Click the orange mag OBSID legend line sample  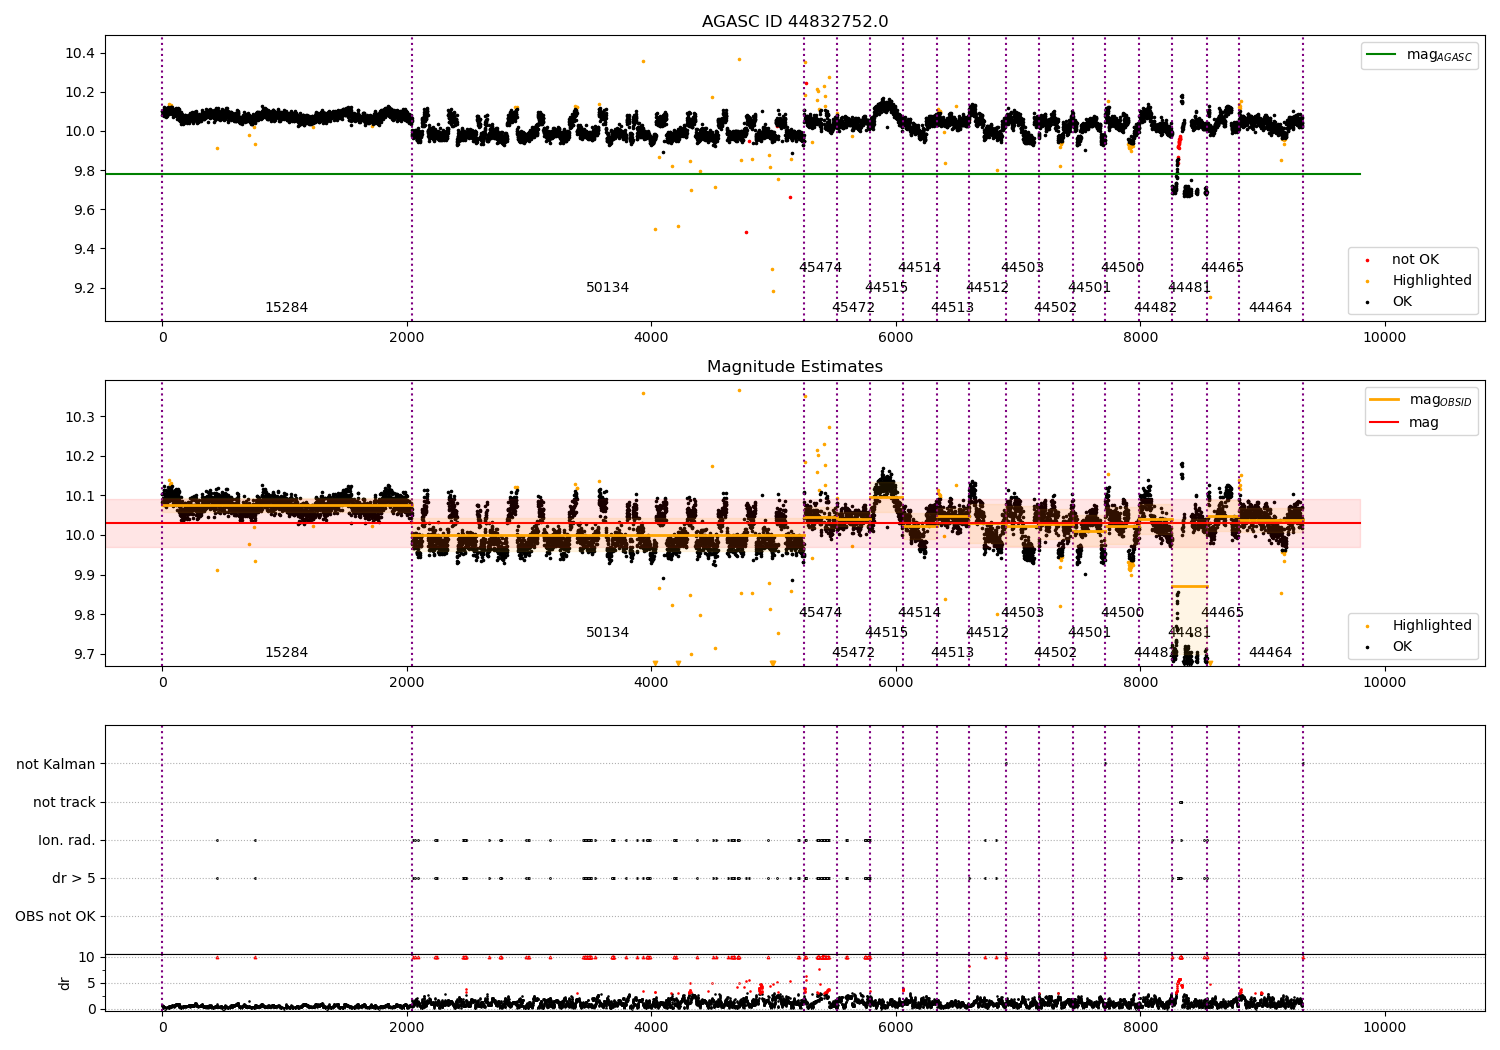[x=1385, y=400]
